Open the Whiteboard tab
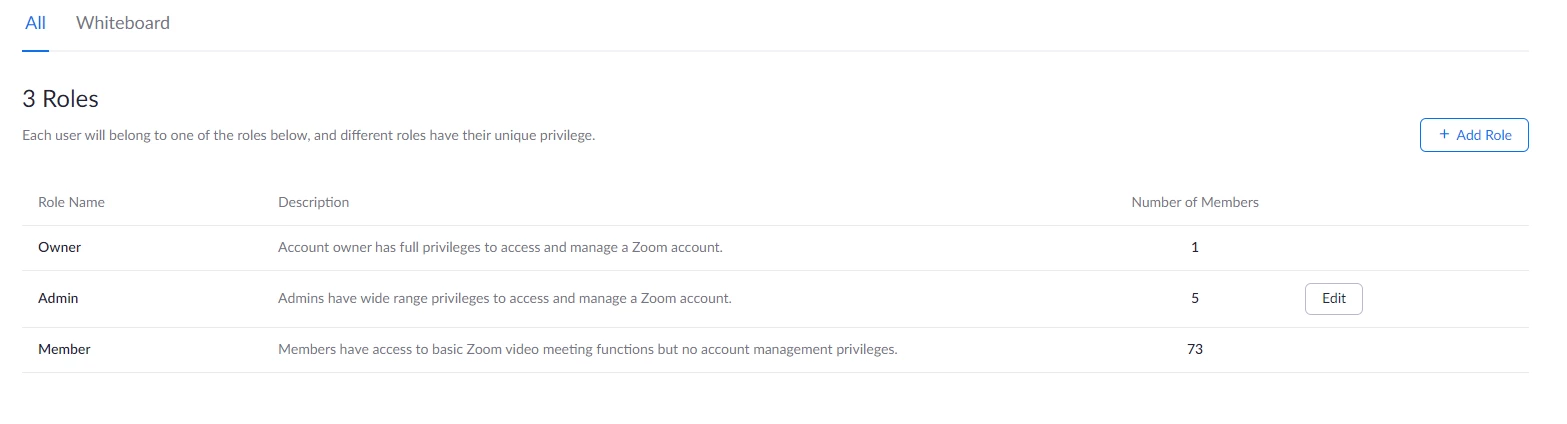The width and height of the screenshot is (1567, 424). pos(123,23)
